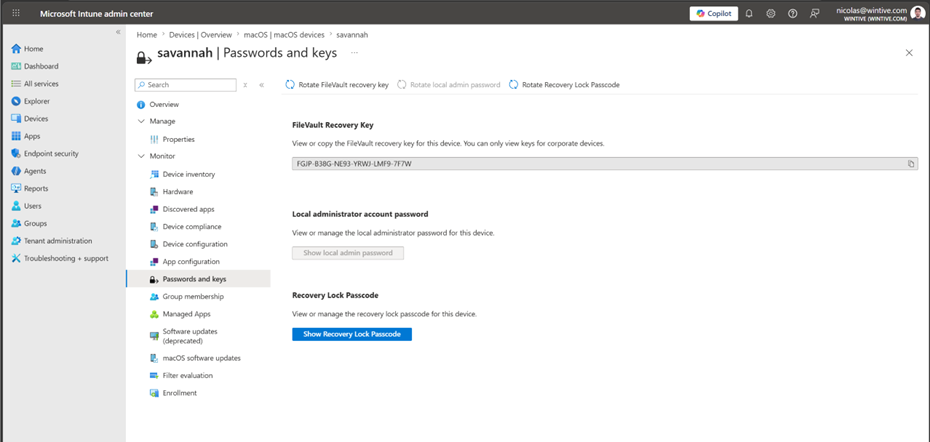Click Rotate FileVault recovery key
The image size is (930, 442).
click(337, 85)
